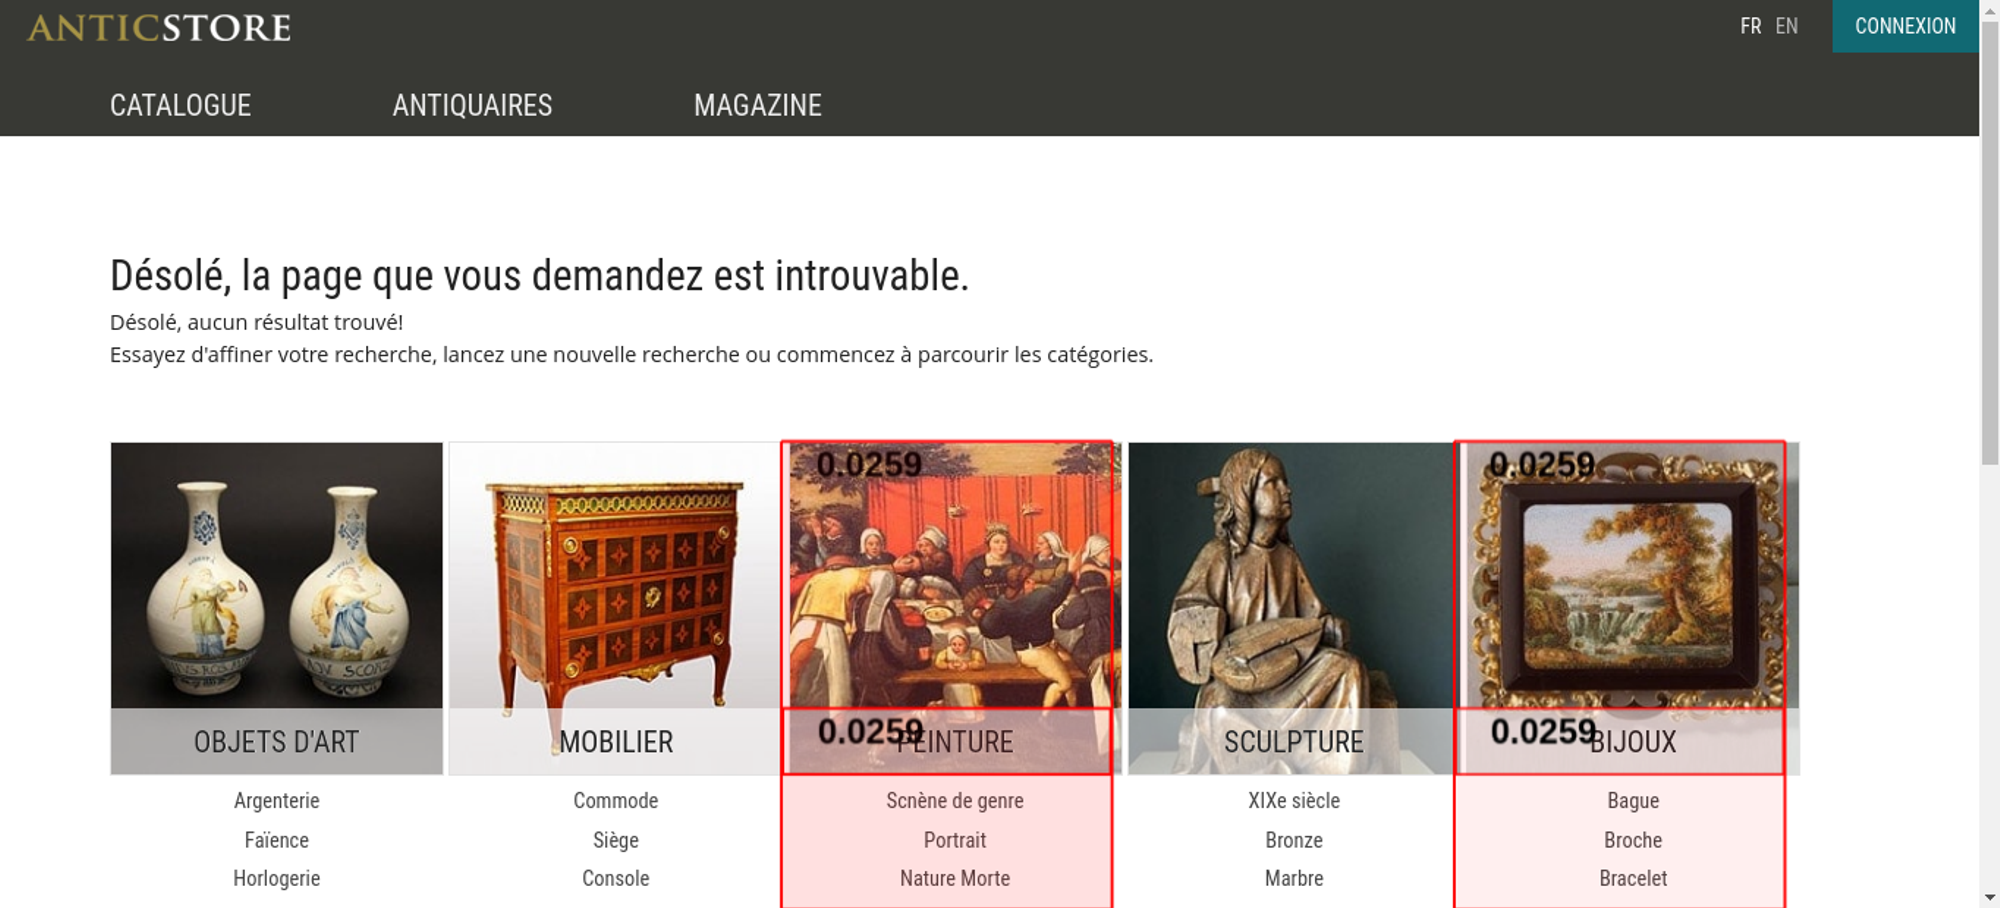Open the Objets d'Art vases thumbnail
2000x908 pixels.
click(277, 608)
